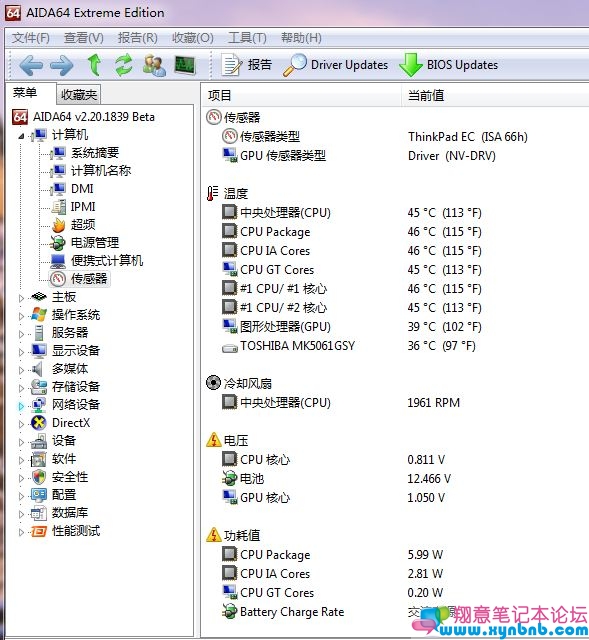Generate a 报告 report from toolbar

247,65
